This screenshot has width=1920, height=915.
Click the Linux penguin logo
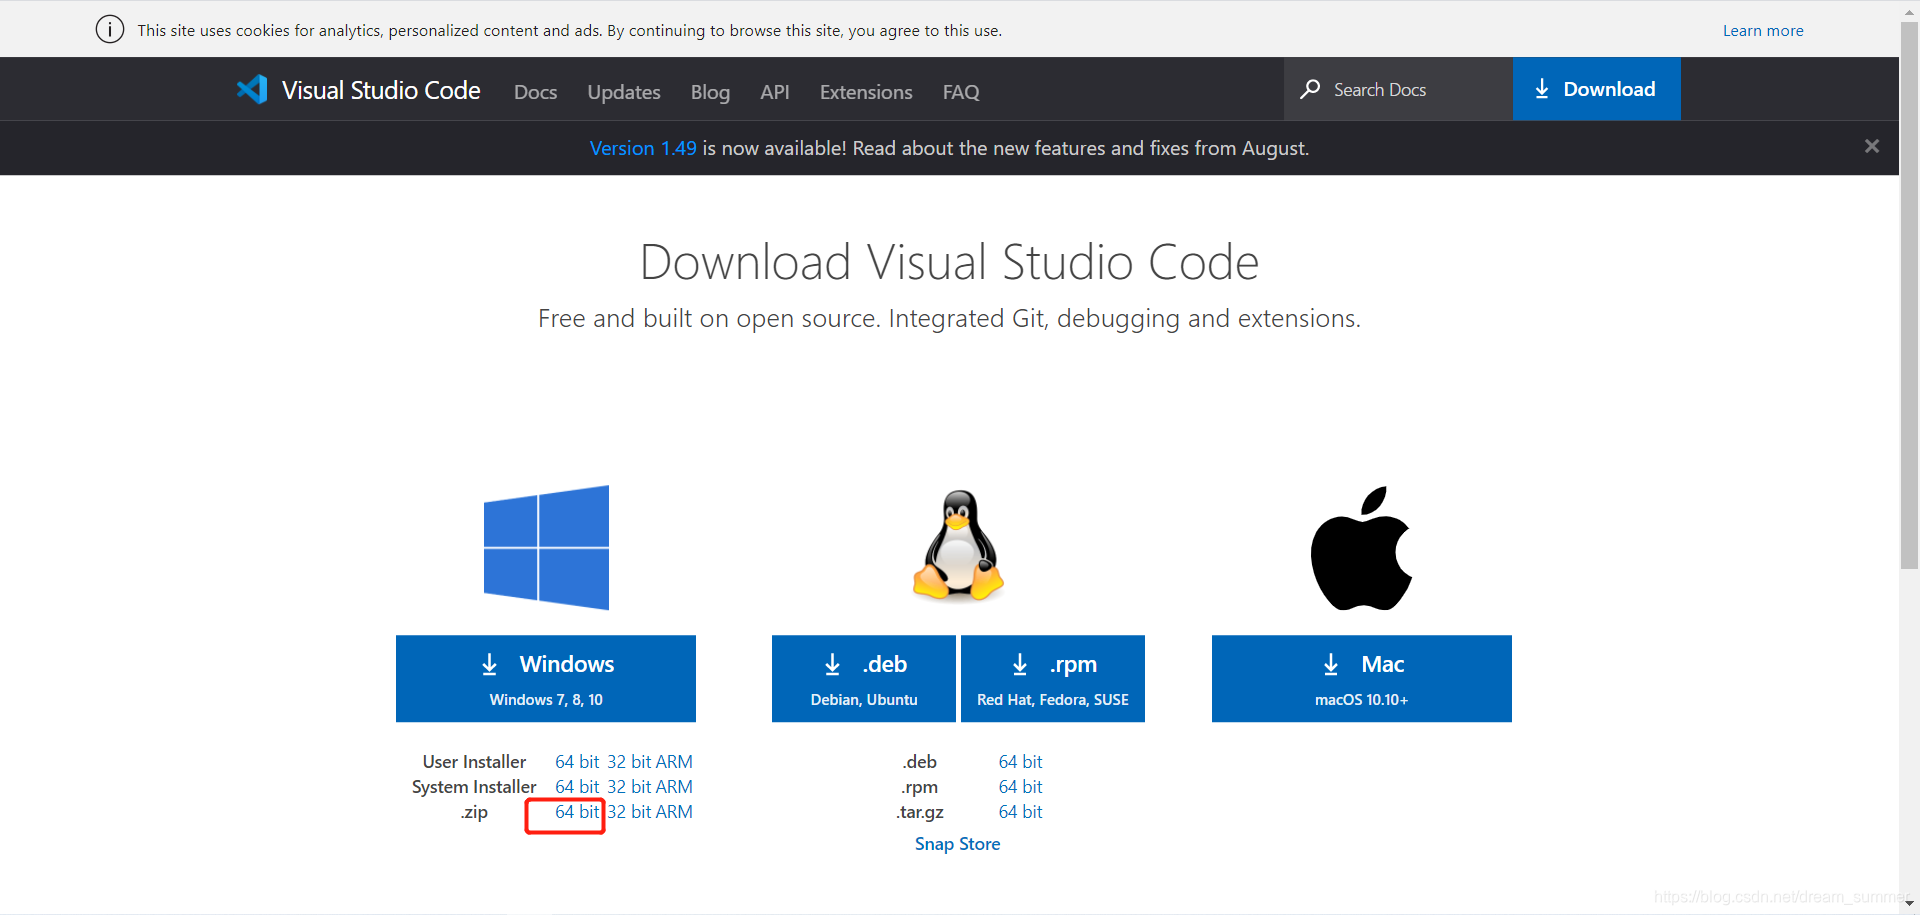pos(958,546)
